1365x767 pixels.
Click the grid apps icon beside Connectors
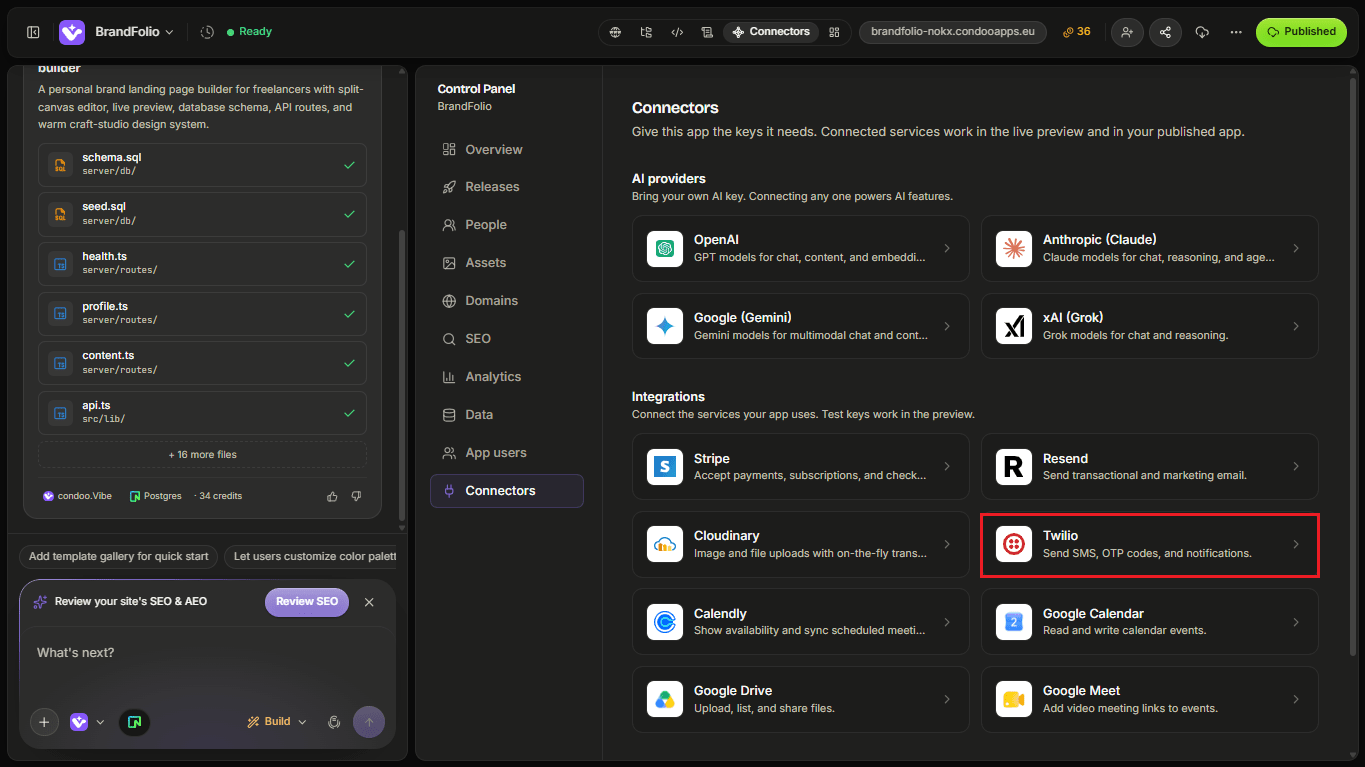[x=834, y=32]
